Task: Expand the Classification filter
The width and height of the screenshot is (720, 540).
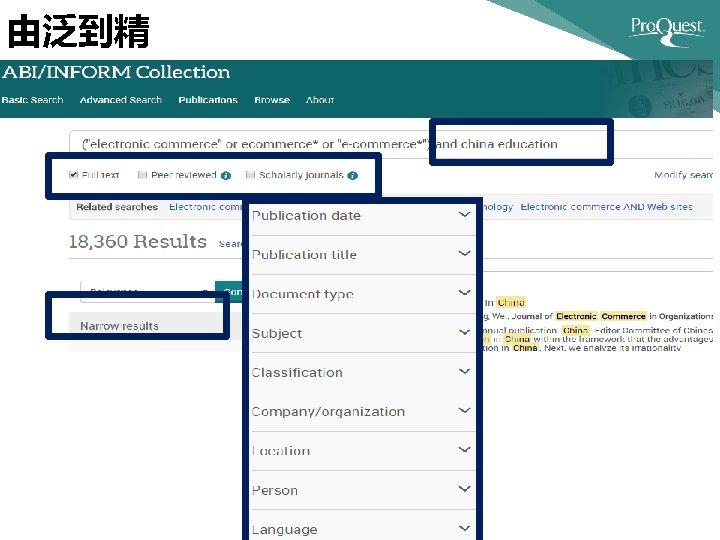Action: pos(362,372)
